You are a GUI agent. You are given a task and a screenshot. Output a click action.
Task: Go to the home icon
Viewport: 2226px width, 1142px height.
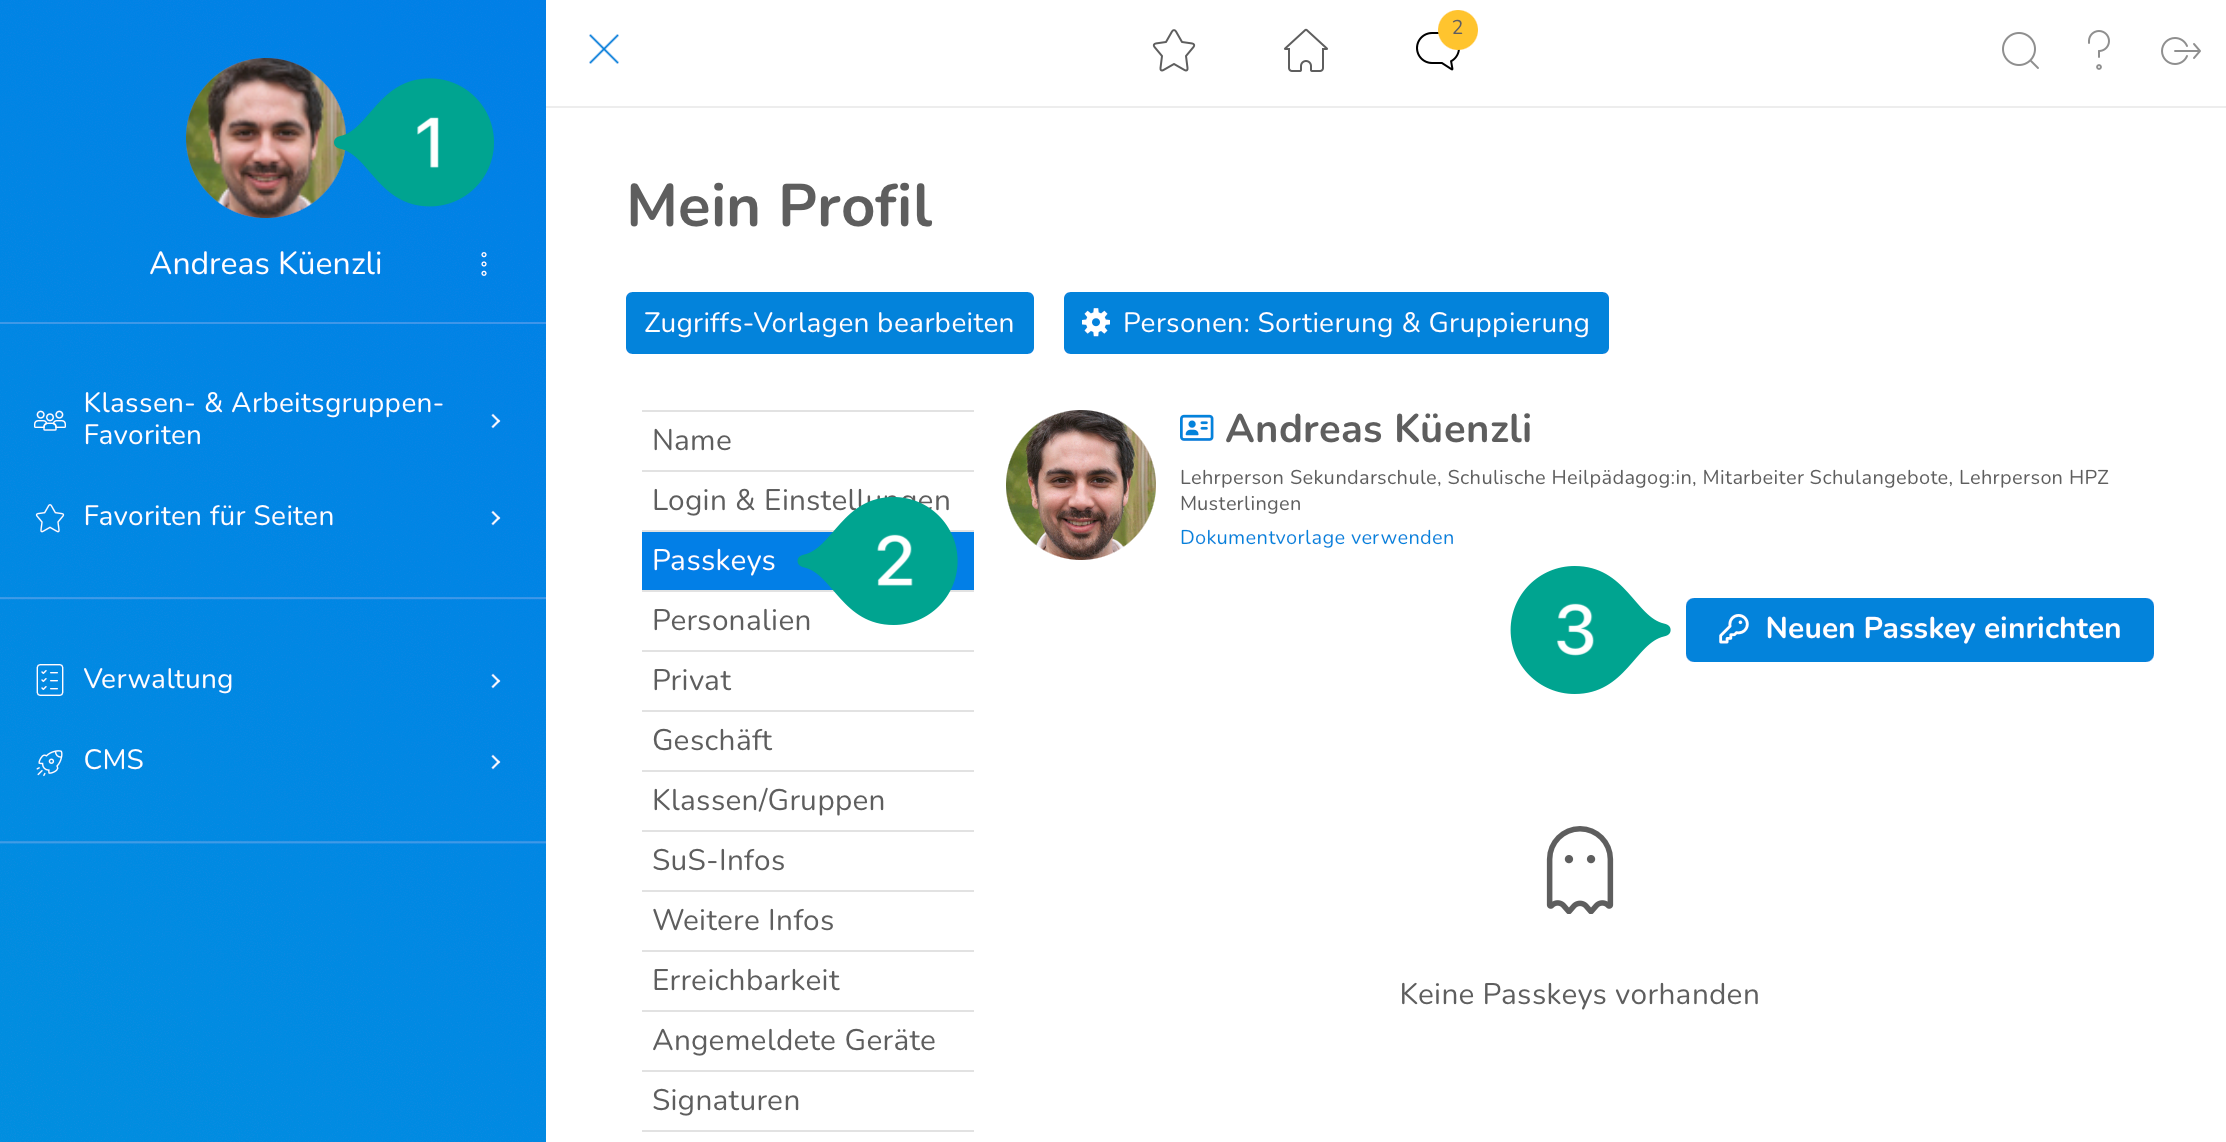tap(1305, 51)
